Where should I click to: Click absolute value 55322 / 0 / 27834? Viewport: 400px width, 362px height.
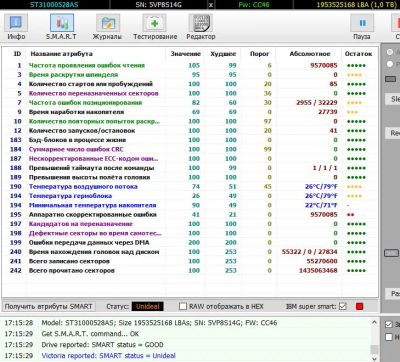pyautogui.click(x=310, y=252)
